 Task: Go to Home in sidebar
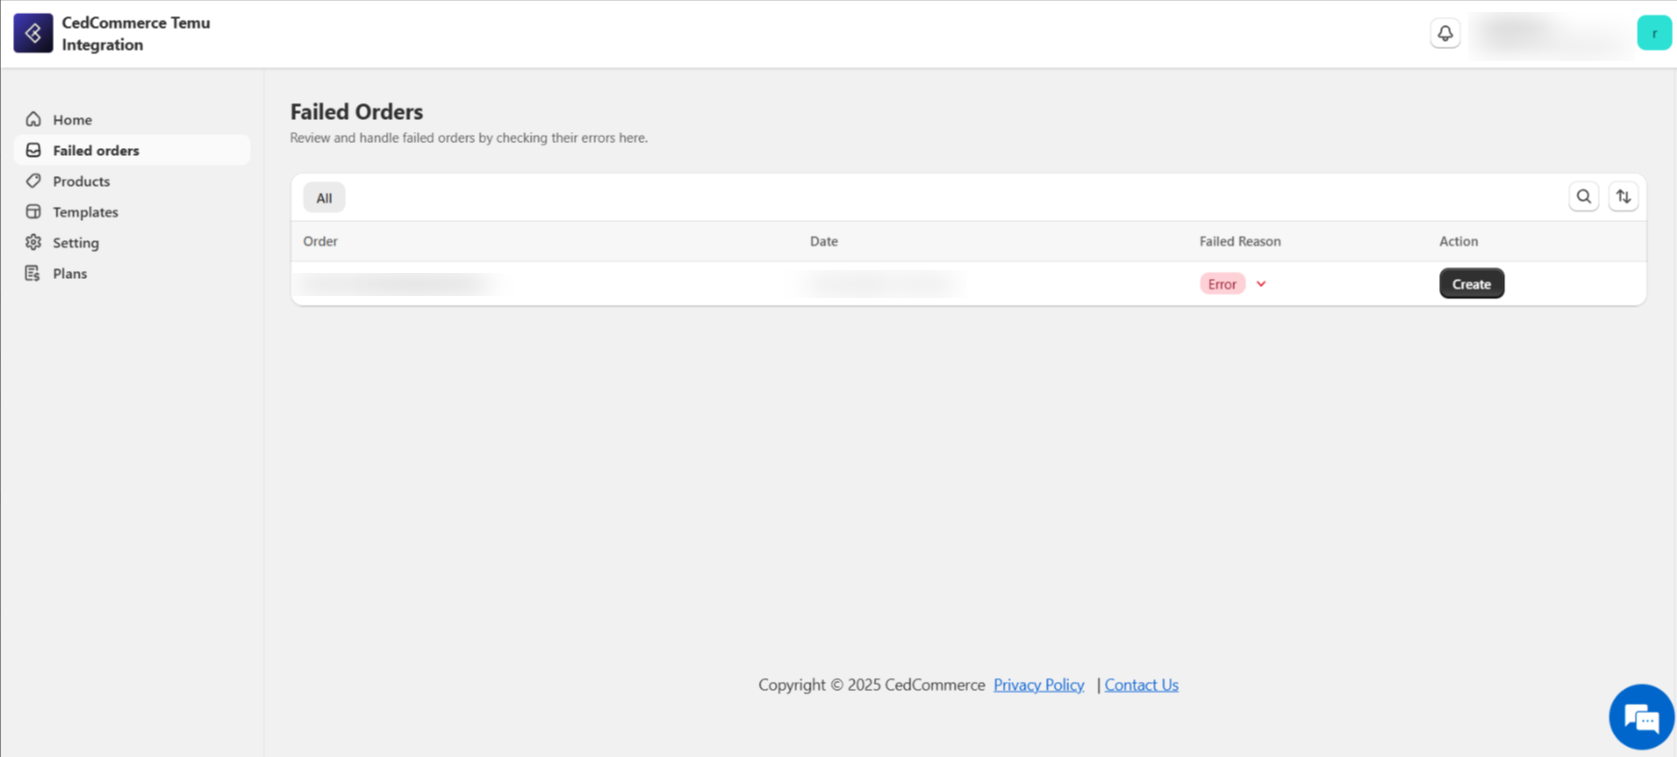click(132, 119)
